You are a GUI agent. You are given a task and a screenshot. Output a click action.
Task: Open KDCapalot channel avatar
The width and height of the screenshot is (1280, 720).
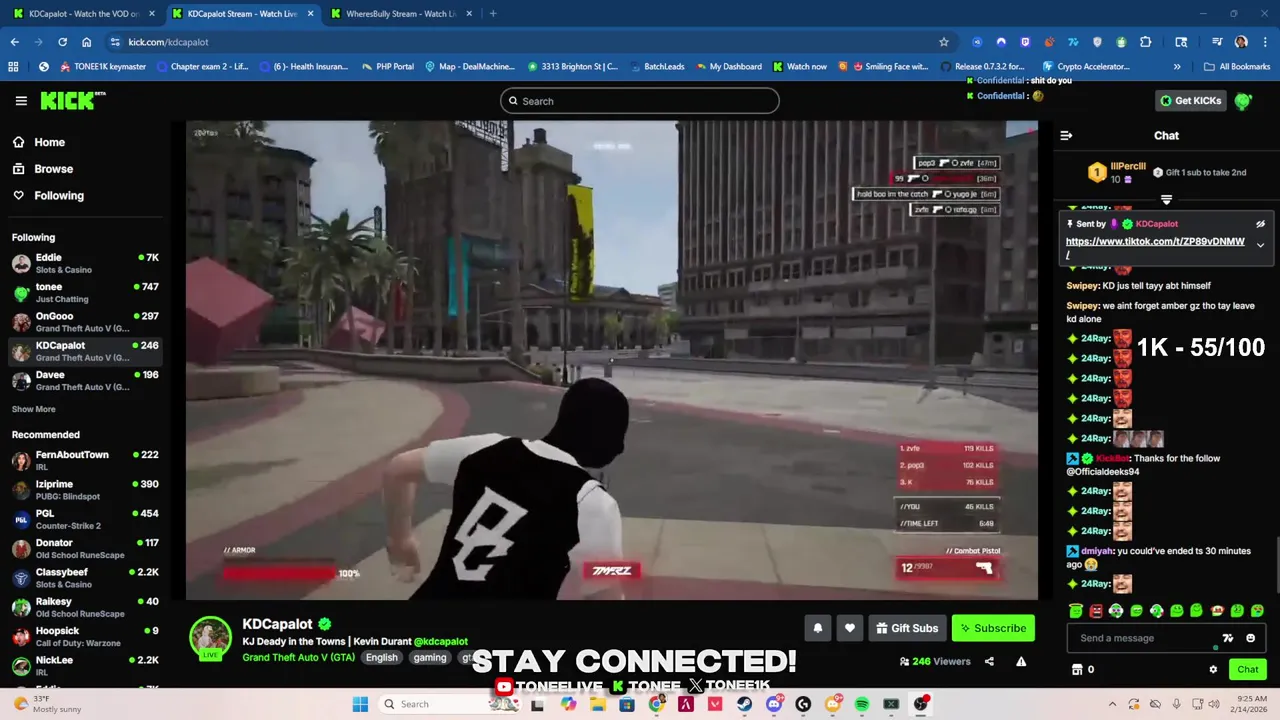(x=210, y=638)
